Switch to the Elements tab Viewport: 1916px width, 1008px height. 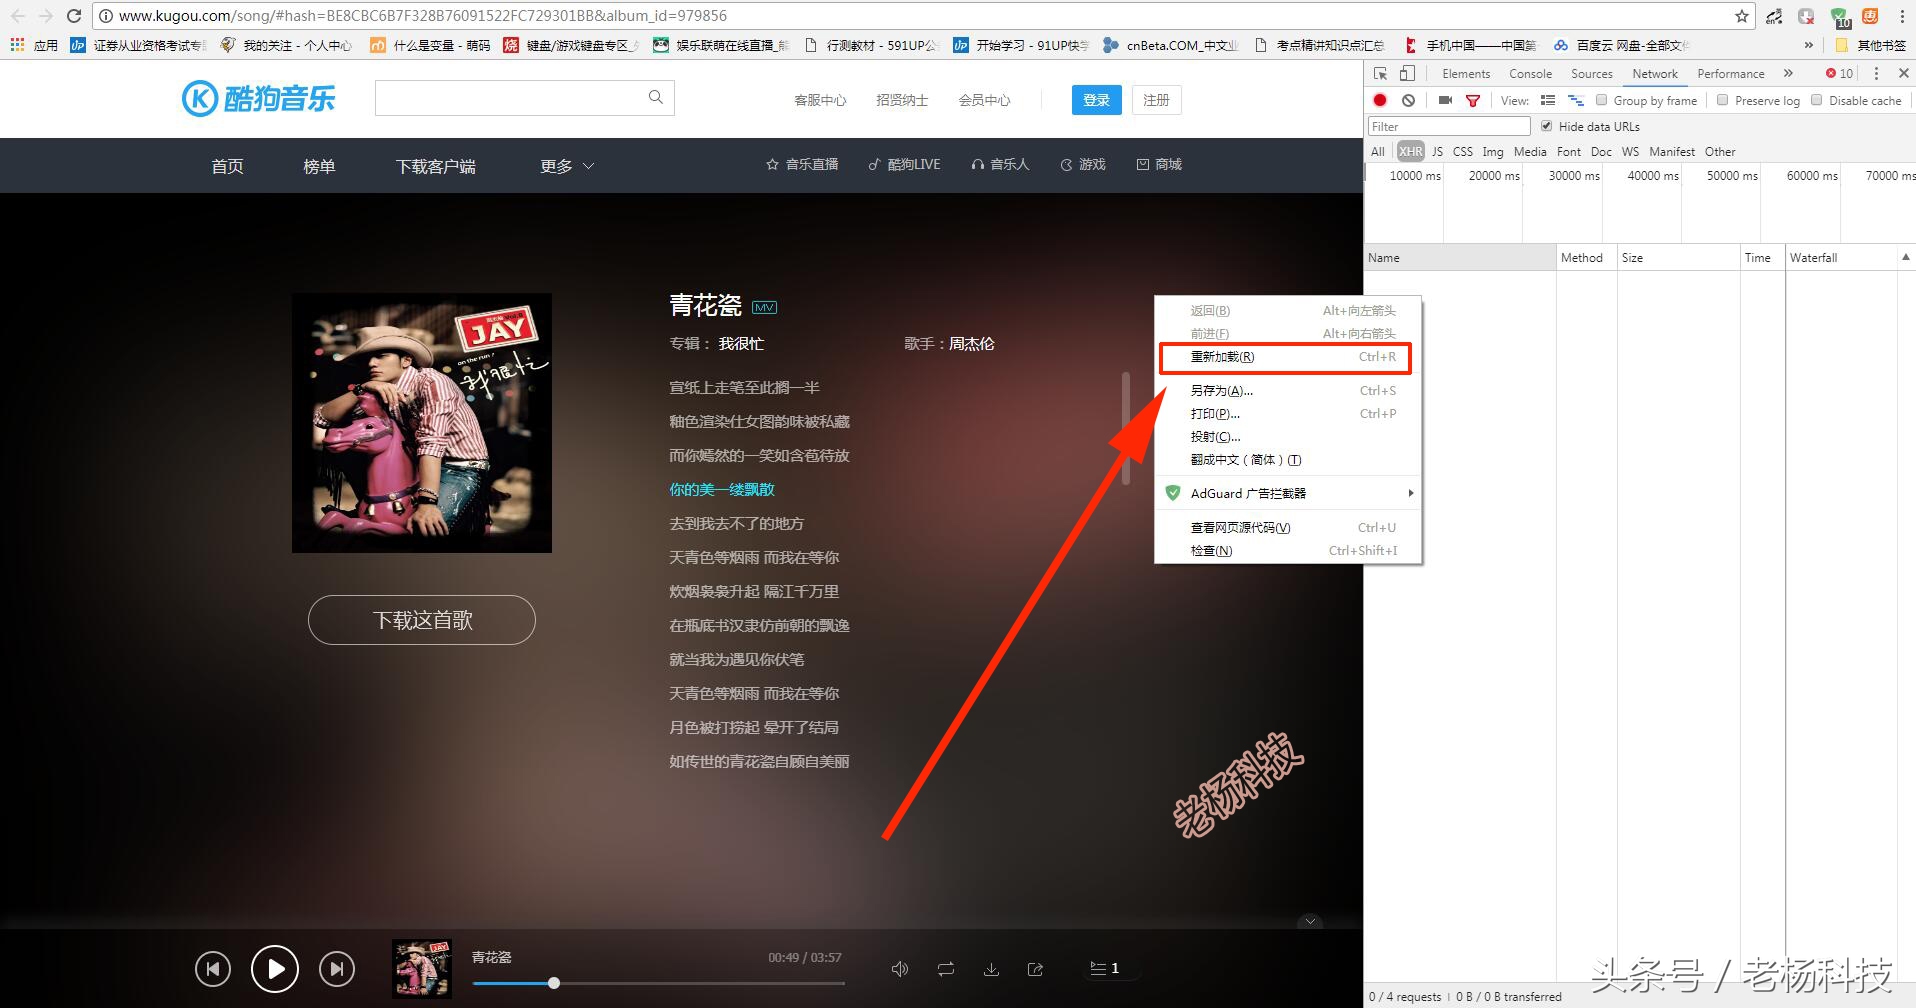[x=1466, y=73]
